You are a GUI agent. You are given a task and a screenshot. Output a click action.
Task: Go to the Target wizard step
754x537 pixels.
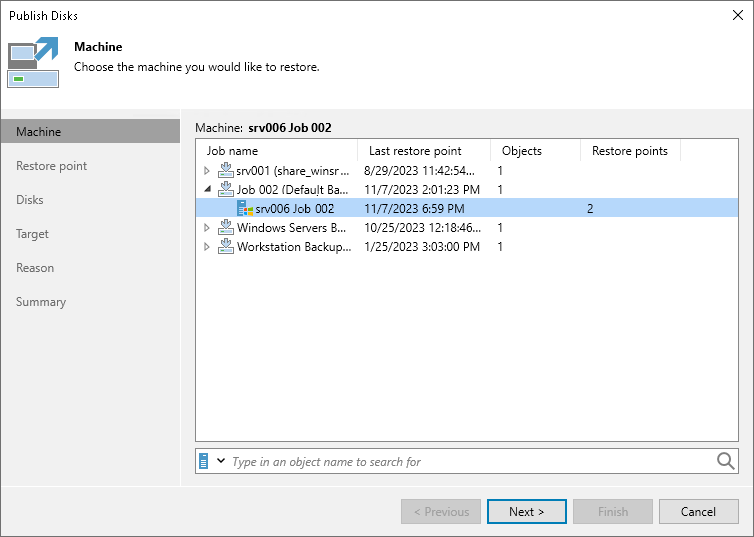[32, 234]
